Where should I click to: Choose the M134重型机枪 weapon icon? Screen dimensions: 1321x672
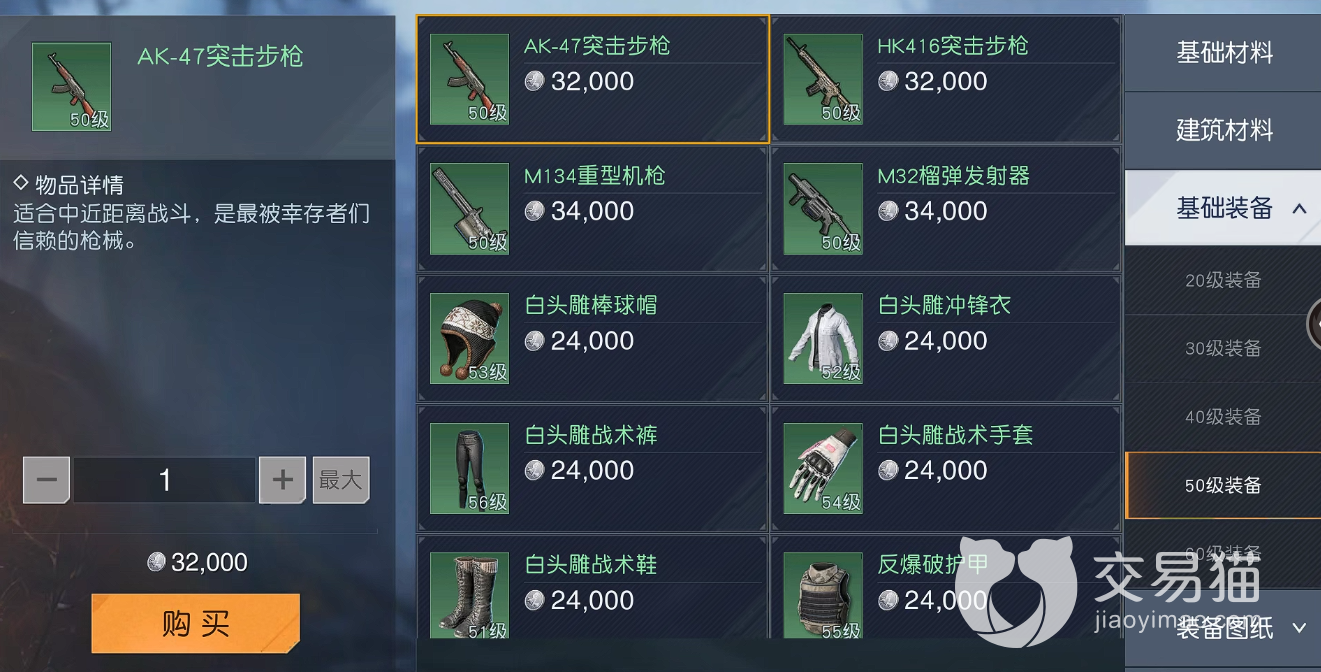470,209
